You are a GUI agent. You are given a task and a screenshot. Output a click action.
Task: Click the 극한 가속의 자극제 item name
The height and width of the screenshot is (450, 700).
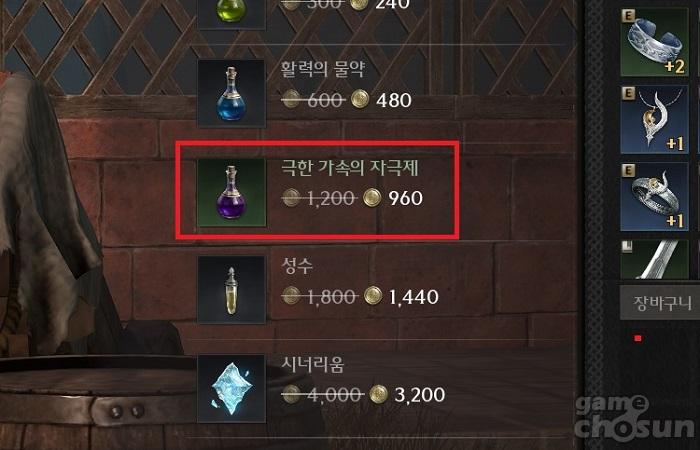coord(350,168)
